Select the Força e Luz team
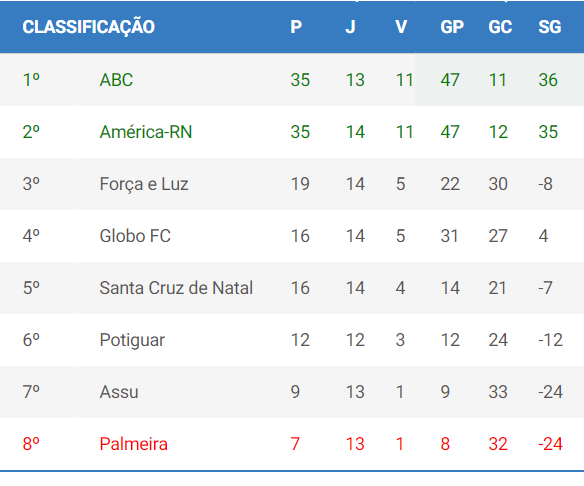584x486 pixels. tap(144, 184)
